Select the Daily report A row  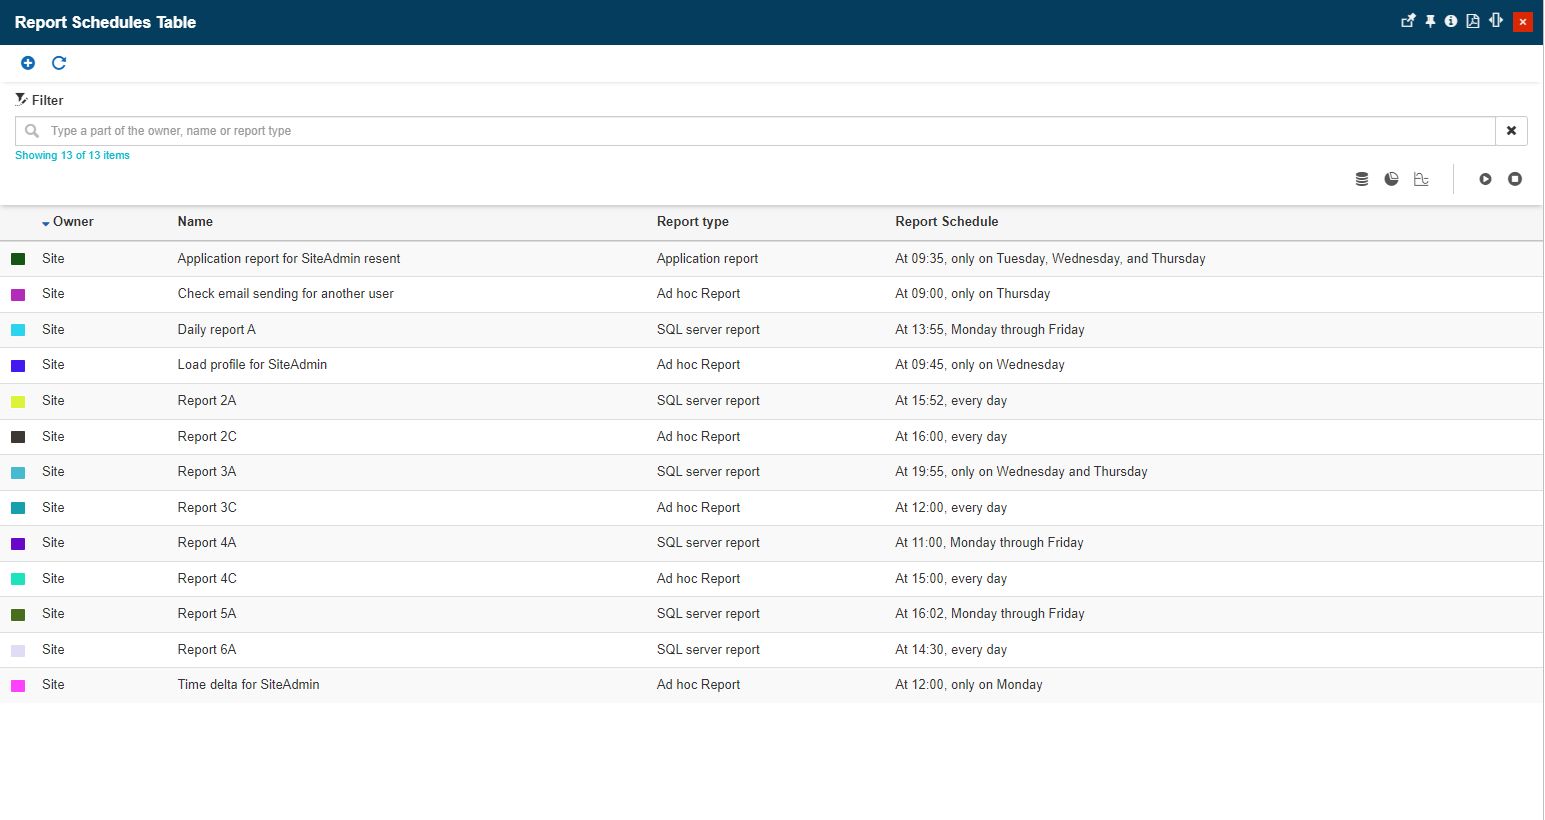pyautogui.click(x=216, y=330)
